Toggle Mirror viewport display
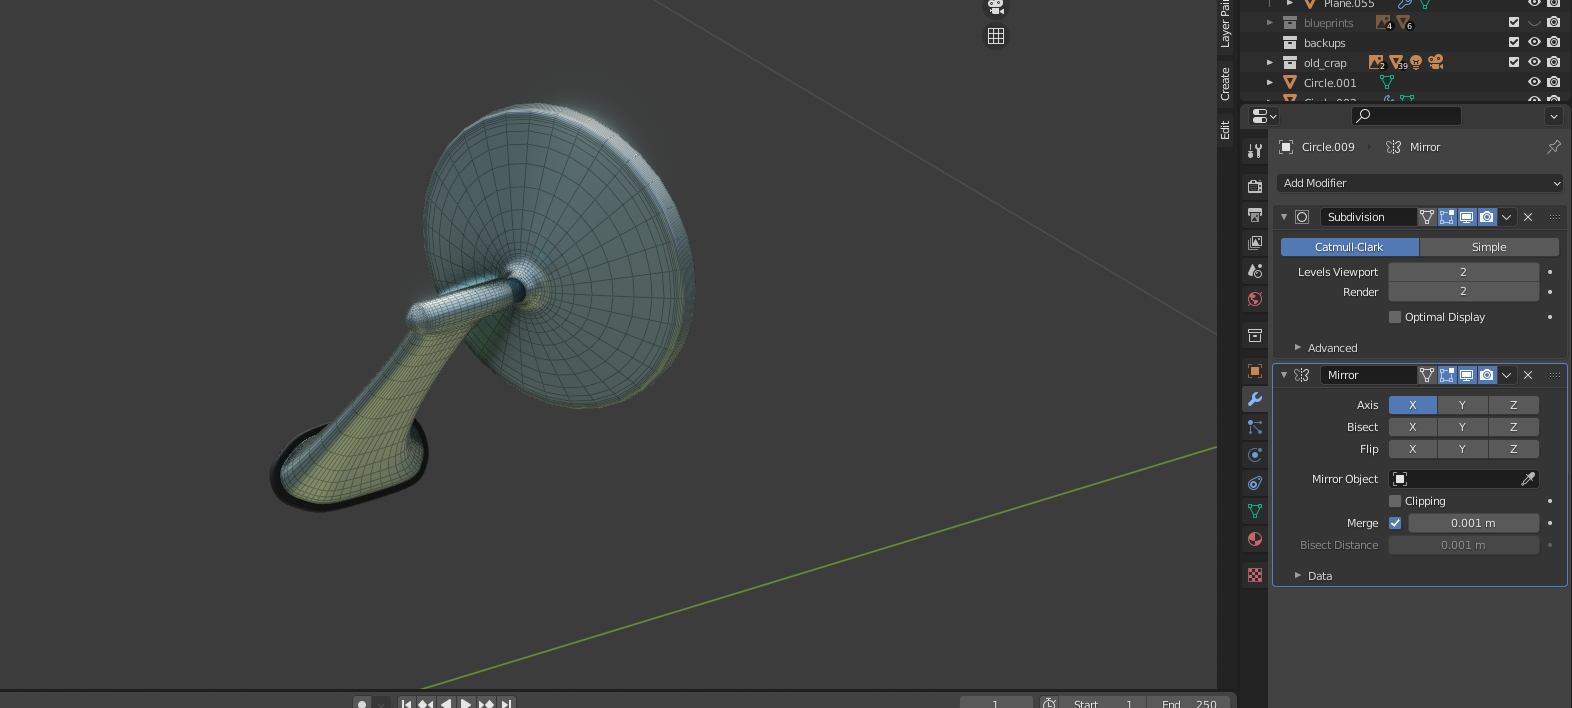Viewport: 1572px width, 708px height. coord(1467,375)
